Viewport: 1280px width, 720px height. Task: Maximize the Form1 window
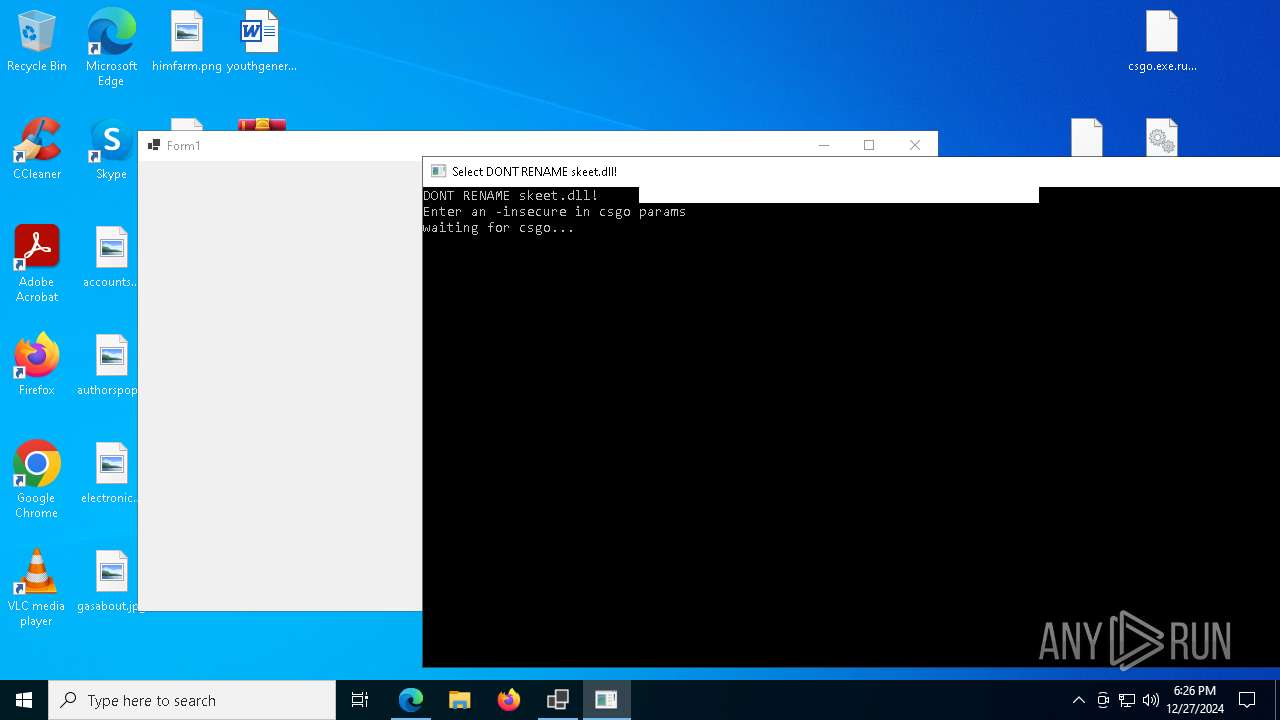coord(869,145)
